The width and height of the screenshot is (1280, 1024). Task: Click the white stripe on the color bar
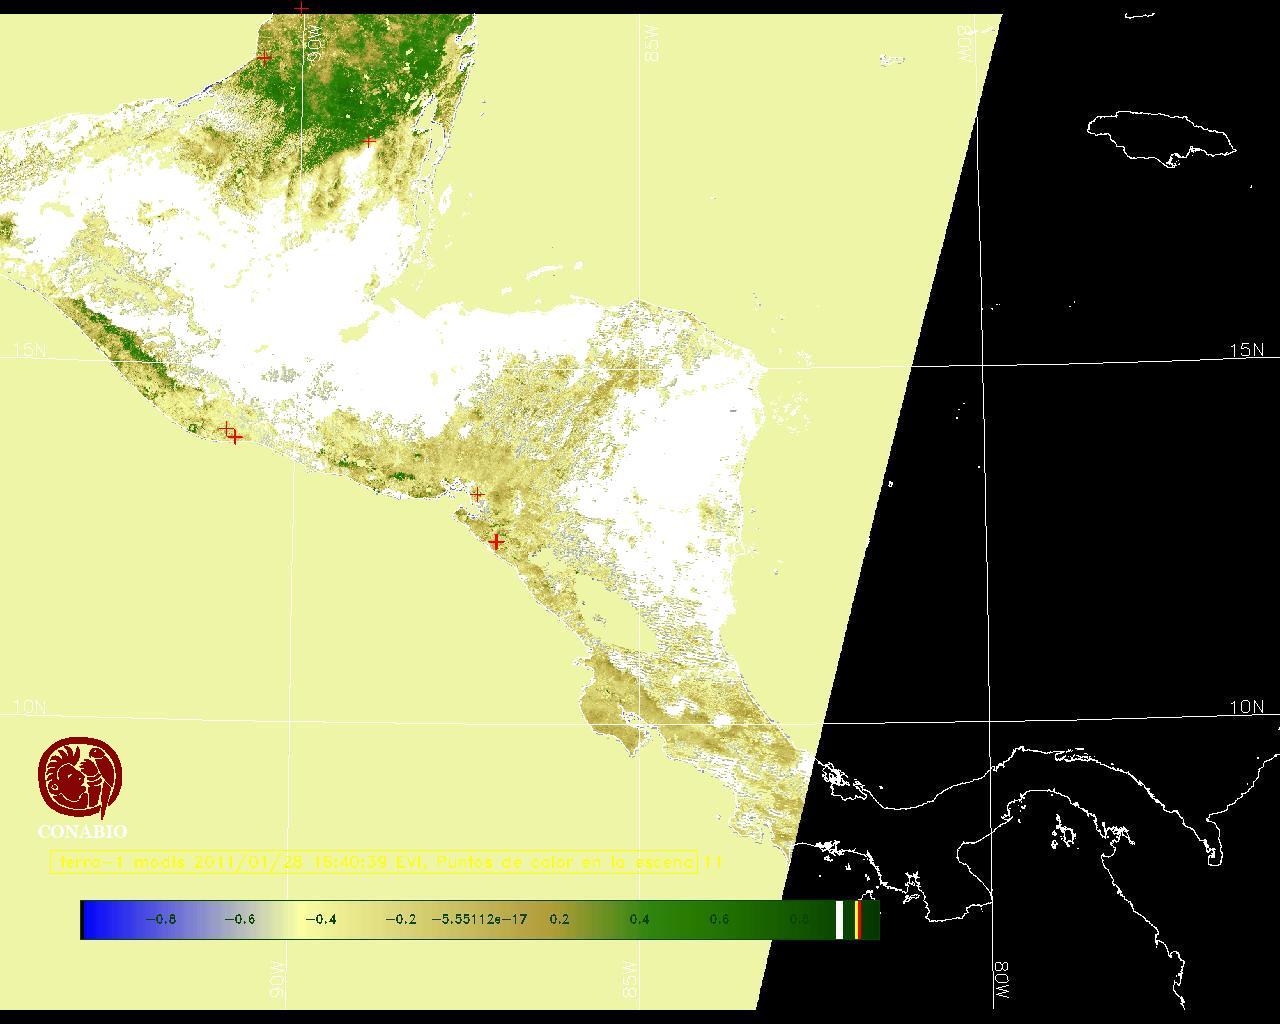pos(839,919)
